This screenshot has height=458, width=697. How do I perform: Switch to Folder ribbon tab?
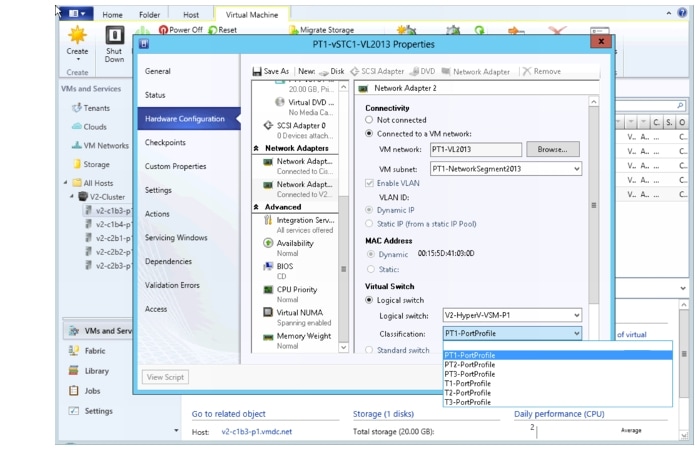[x=149, y=15]
